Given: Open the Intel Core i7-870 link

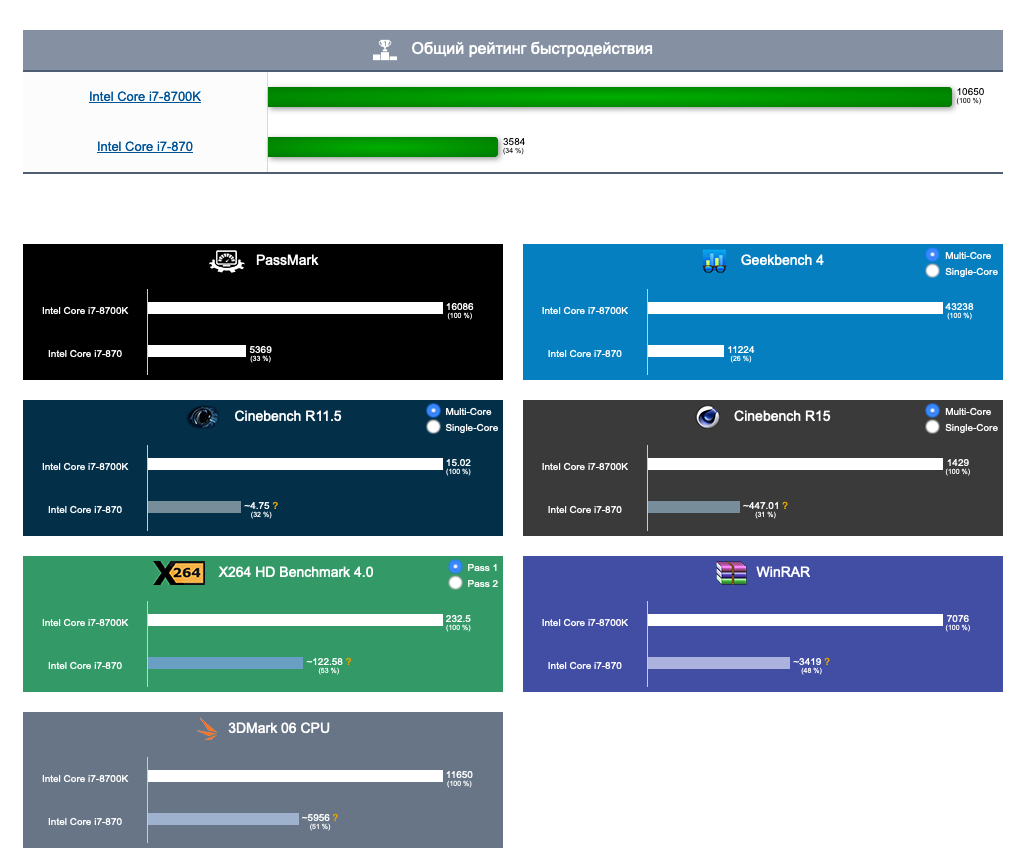Looking at the screenshot, I should (145, 147).
